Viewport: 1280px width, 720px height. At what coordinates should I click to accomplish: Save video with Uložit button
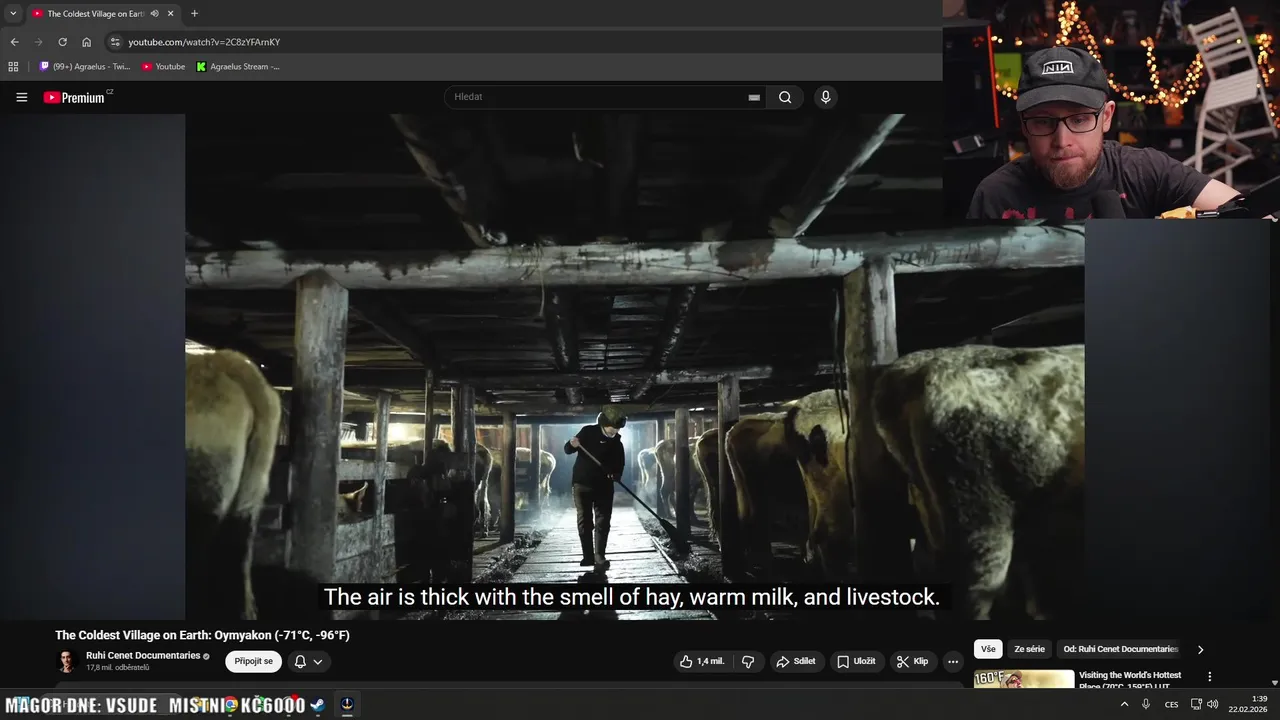[857, 661]
